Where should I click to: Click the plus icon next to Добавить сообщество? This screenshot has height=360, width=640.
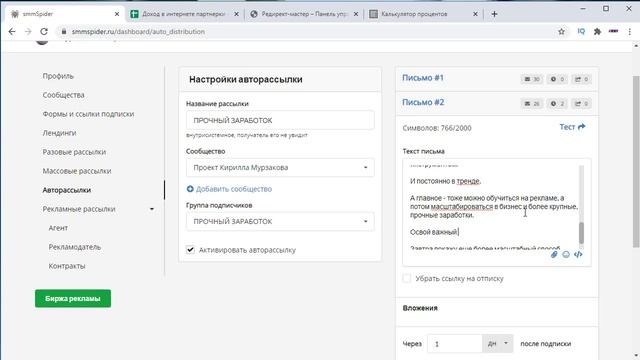(190, 189)
